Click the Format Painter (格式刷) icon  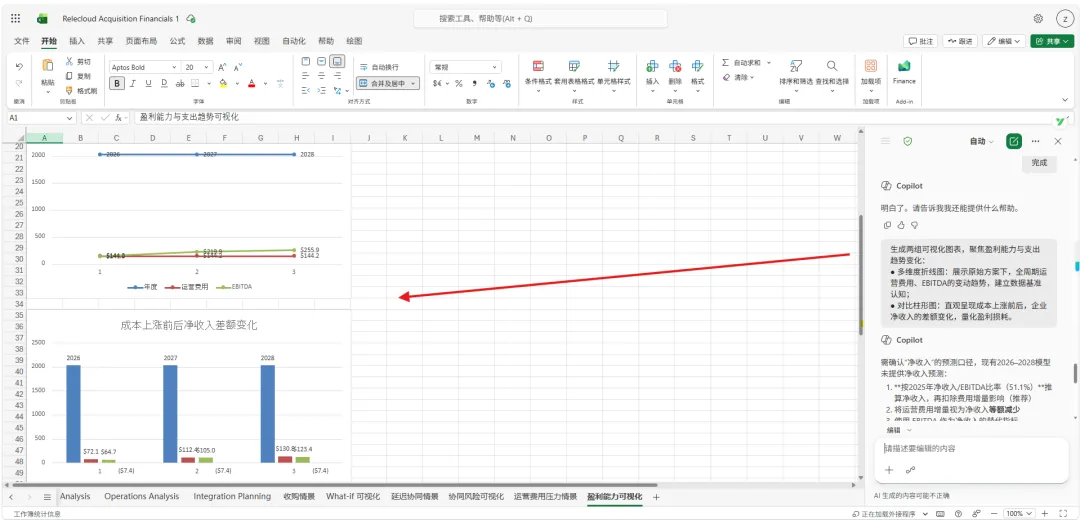click(x=69, y=90)
